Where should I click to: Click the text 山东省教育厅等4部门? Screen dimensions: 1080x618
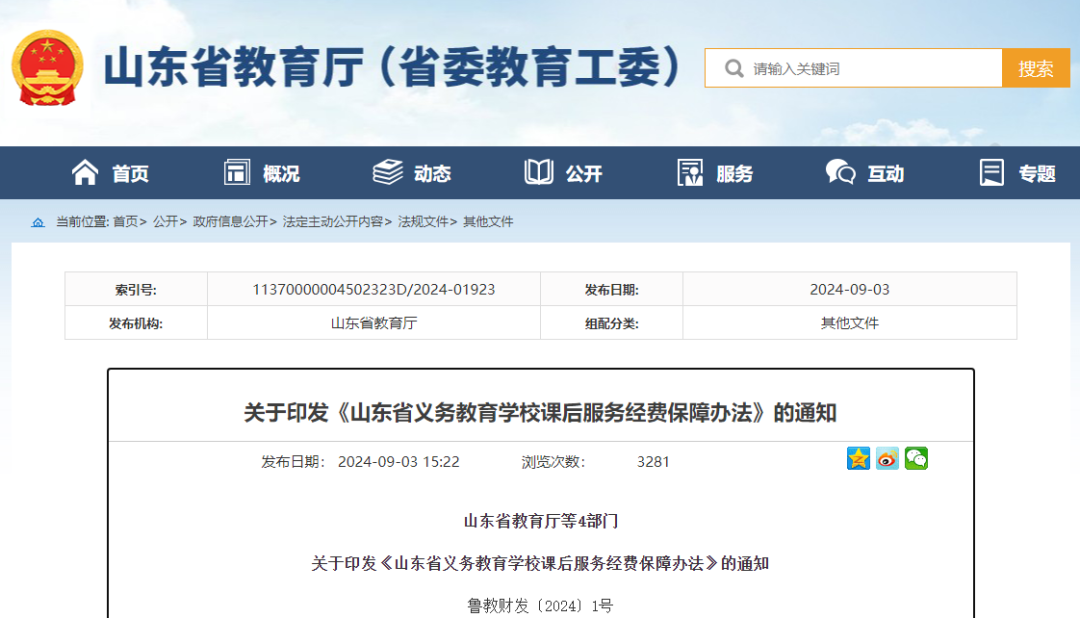(x=541, y=521)
